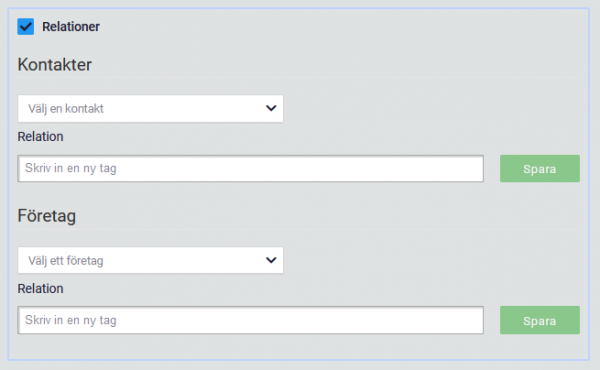Click the chevron arrow on the contact dropdown
The image size is (600, 370).
[x=271, y=108]
